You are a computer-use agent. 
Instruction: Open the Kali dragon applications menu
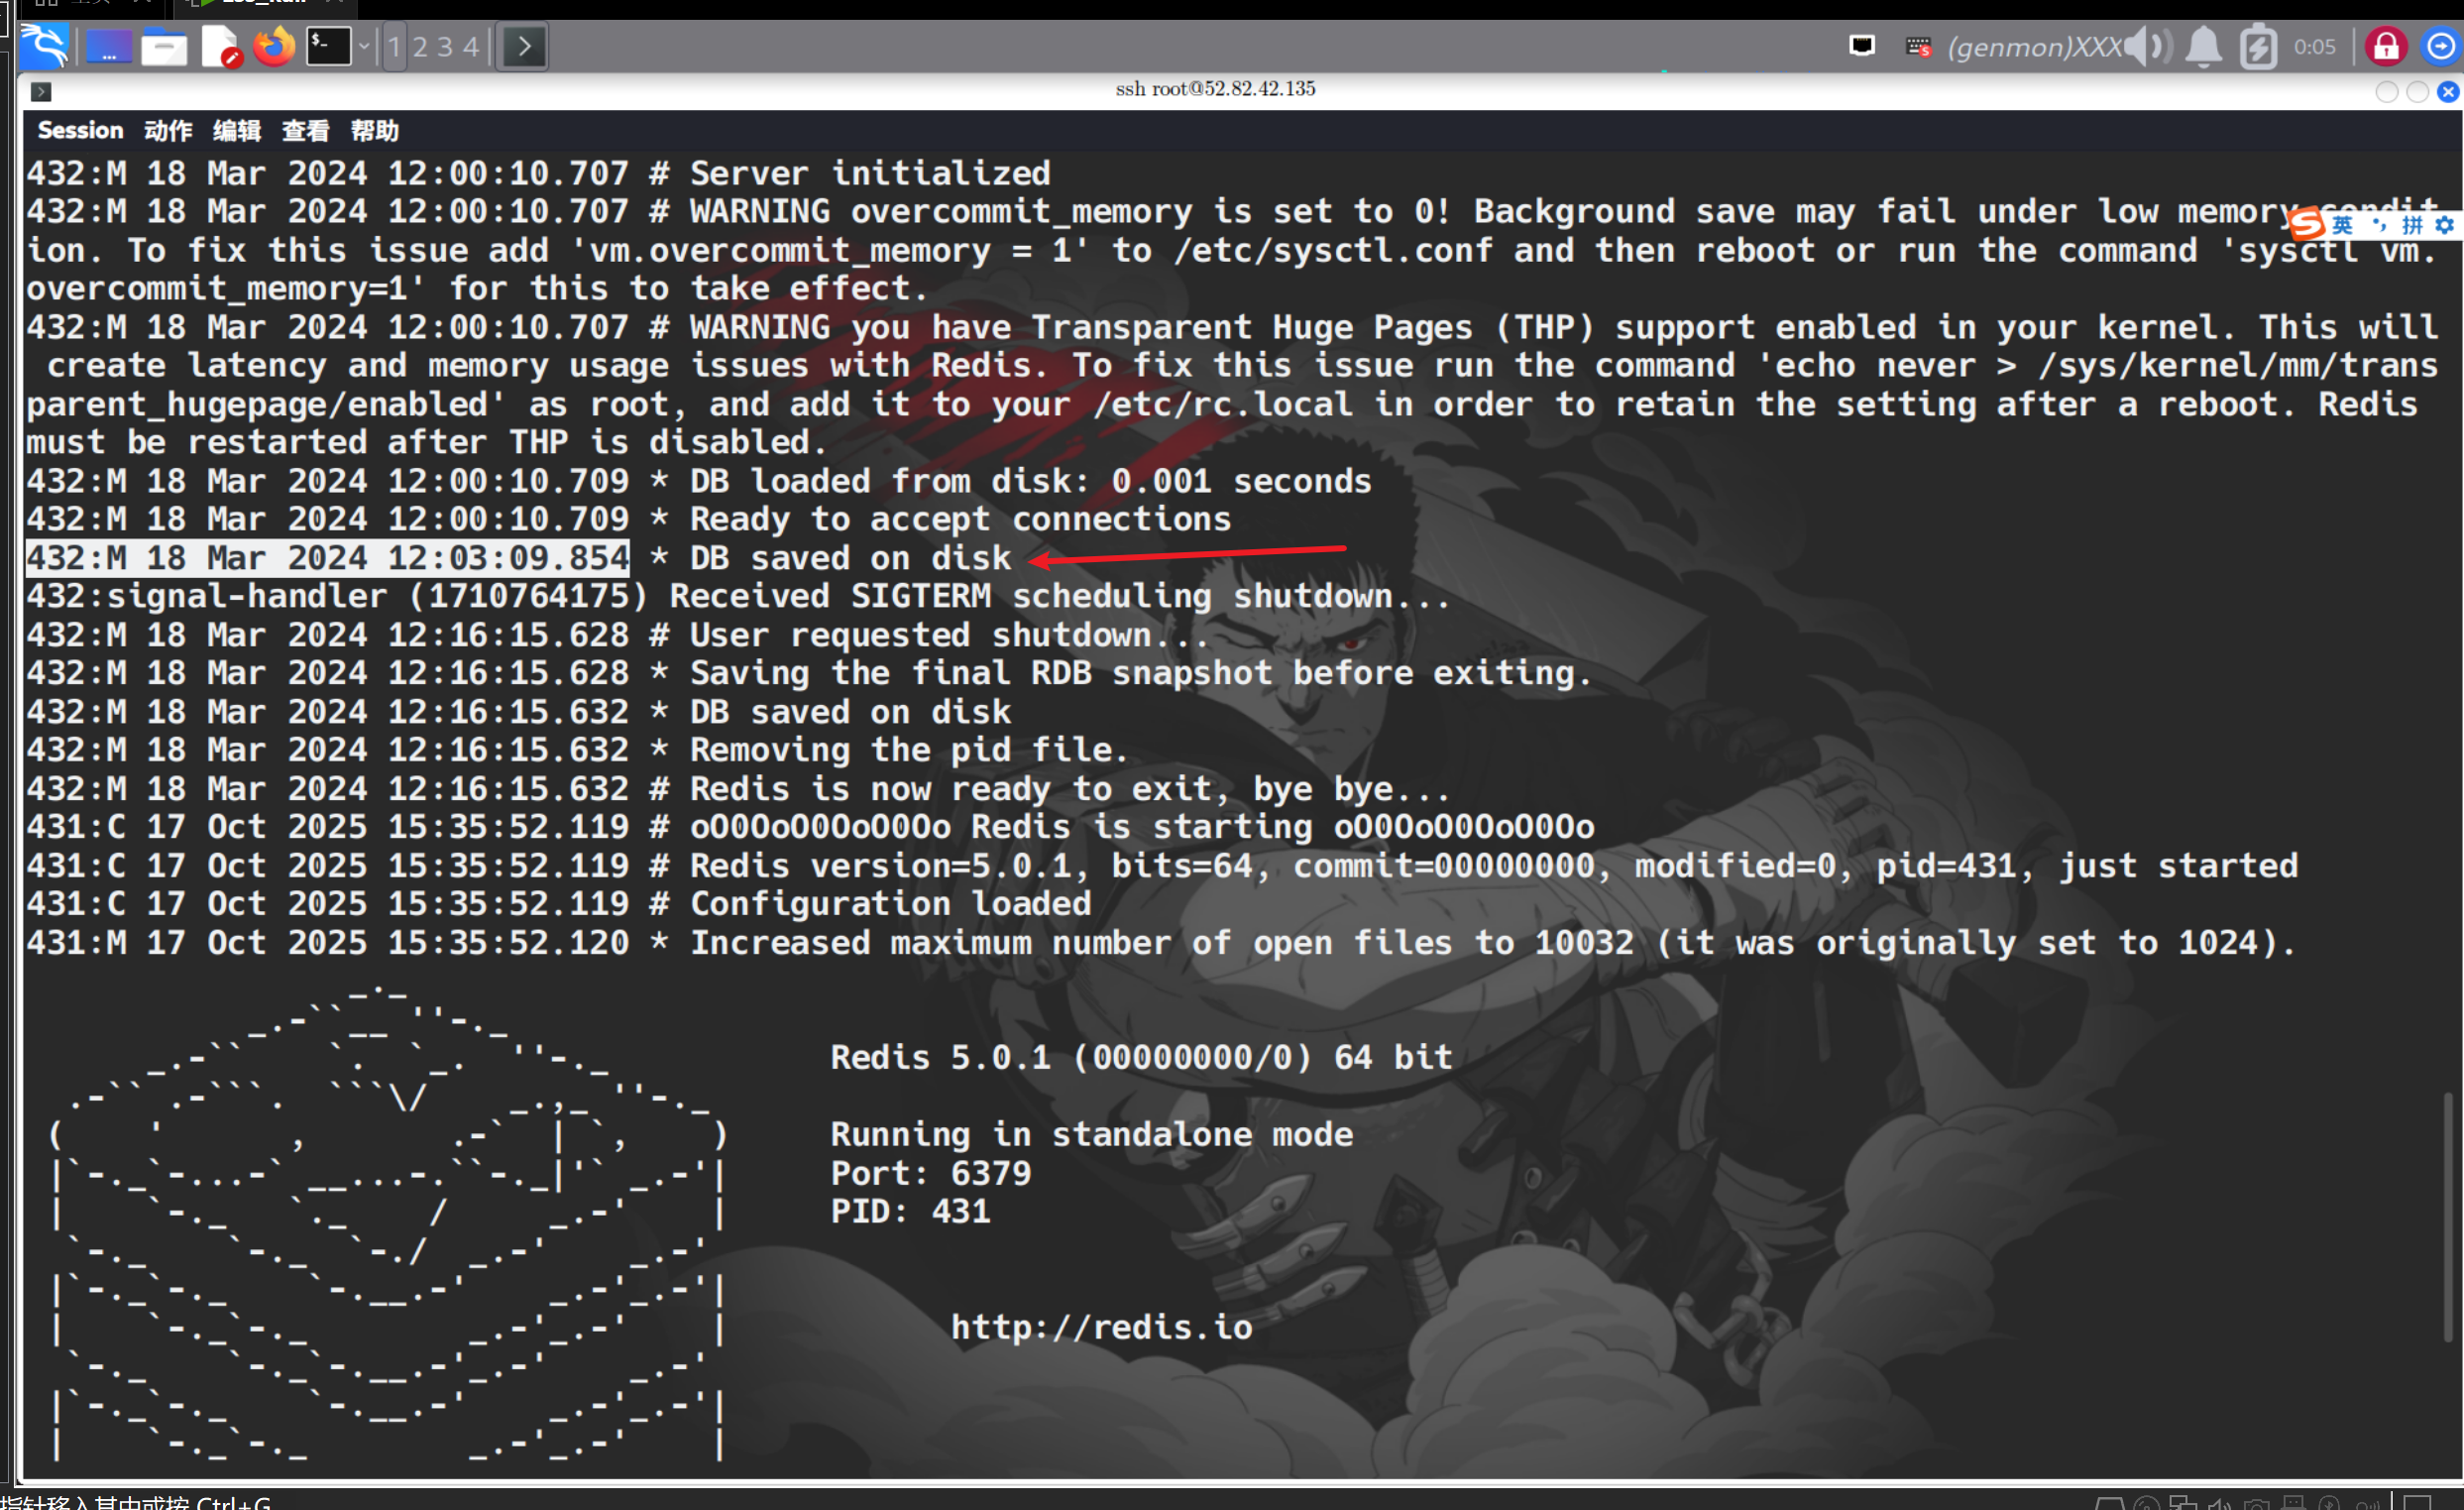tap(44, 46)
